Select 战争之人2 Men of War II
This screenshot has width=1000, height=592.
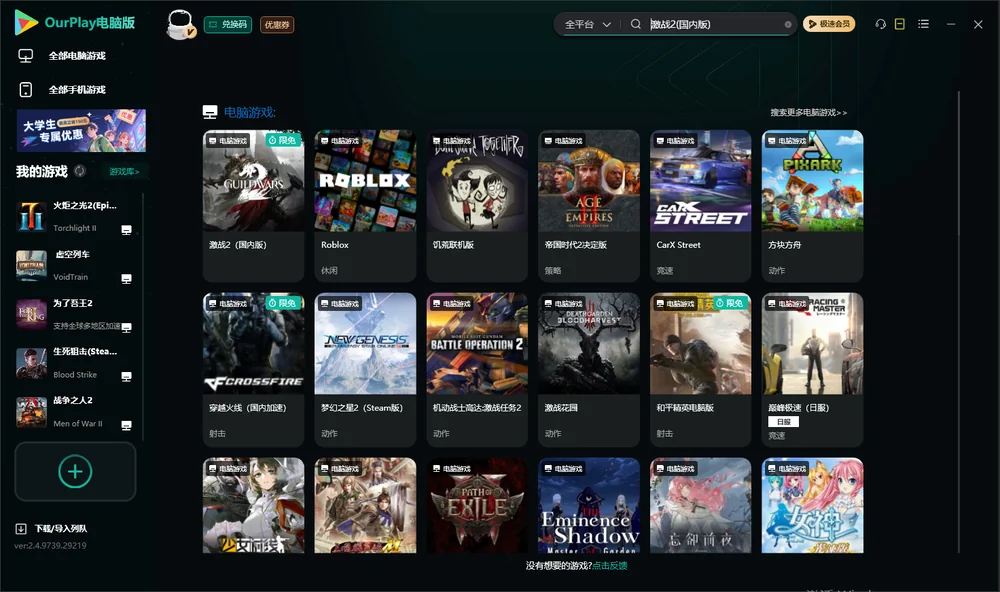pos(75,412)
